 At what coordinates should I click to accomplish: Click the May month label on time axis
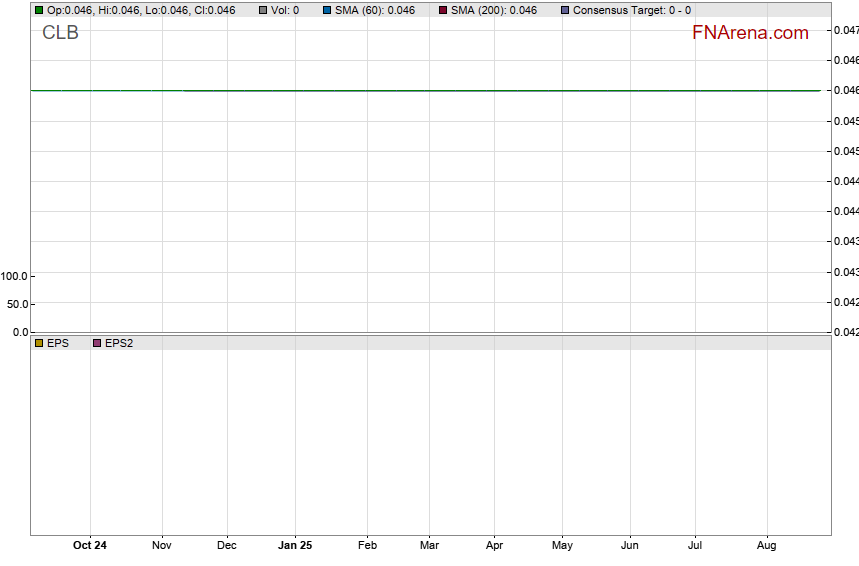click(562, 546)
